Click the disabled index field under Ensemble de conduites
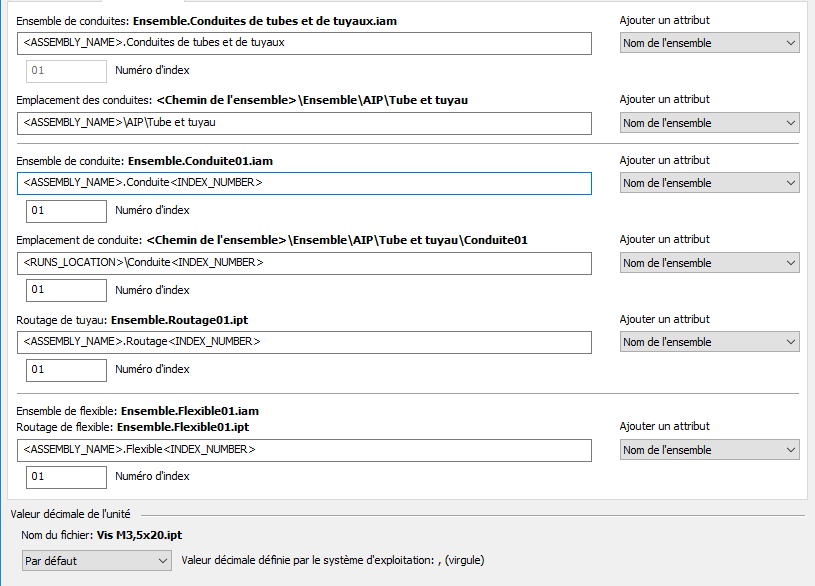 (x=66, y=71)
